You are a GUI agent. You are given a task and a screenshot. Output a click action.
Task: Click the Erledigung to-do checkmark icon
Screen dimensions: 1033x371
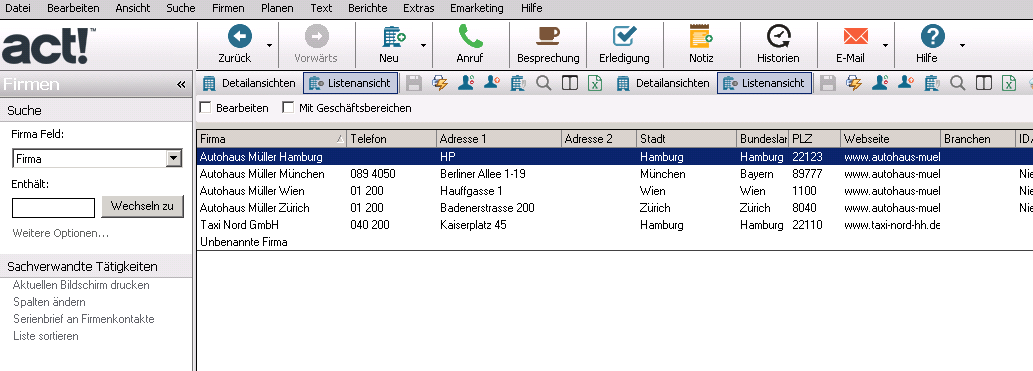[624, 36]
